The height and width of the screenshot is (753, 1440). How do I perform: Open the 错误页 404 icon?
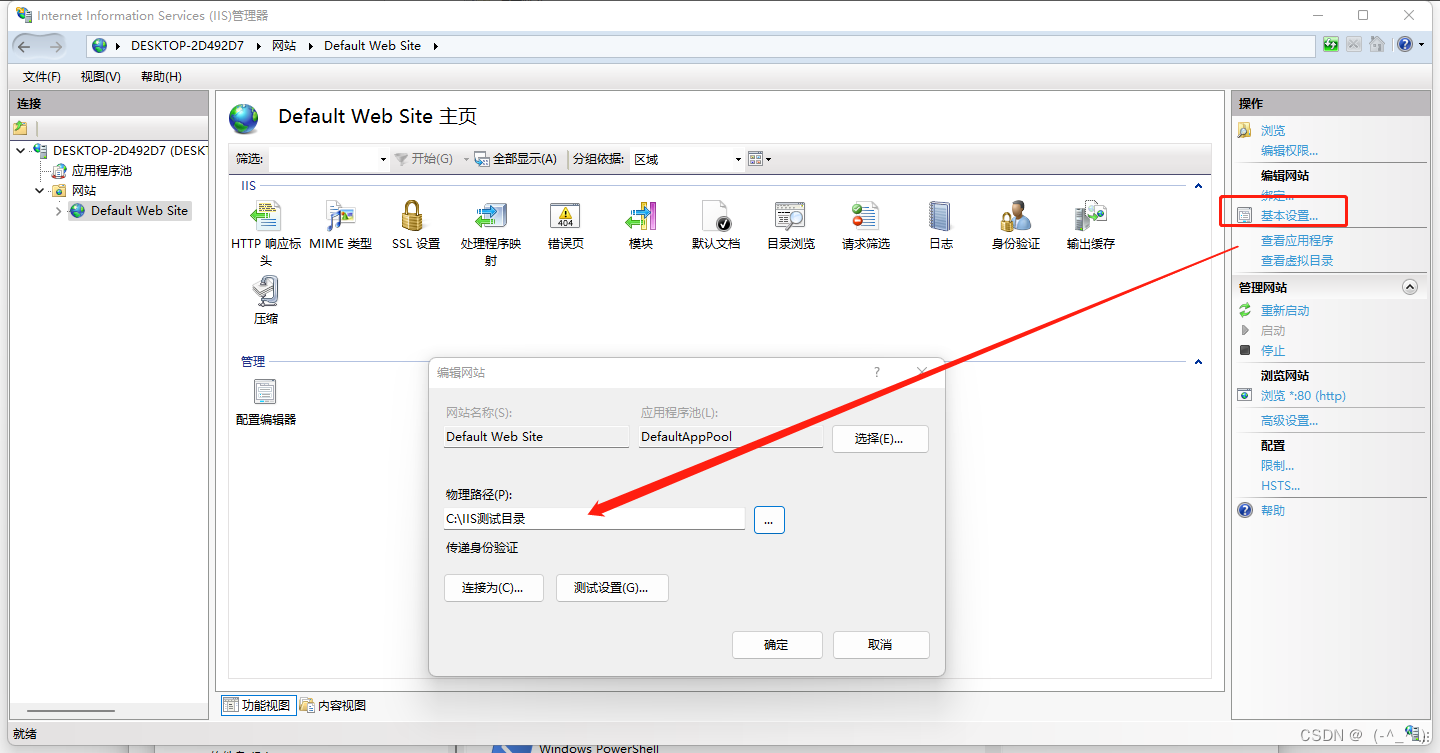(566, 216)
